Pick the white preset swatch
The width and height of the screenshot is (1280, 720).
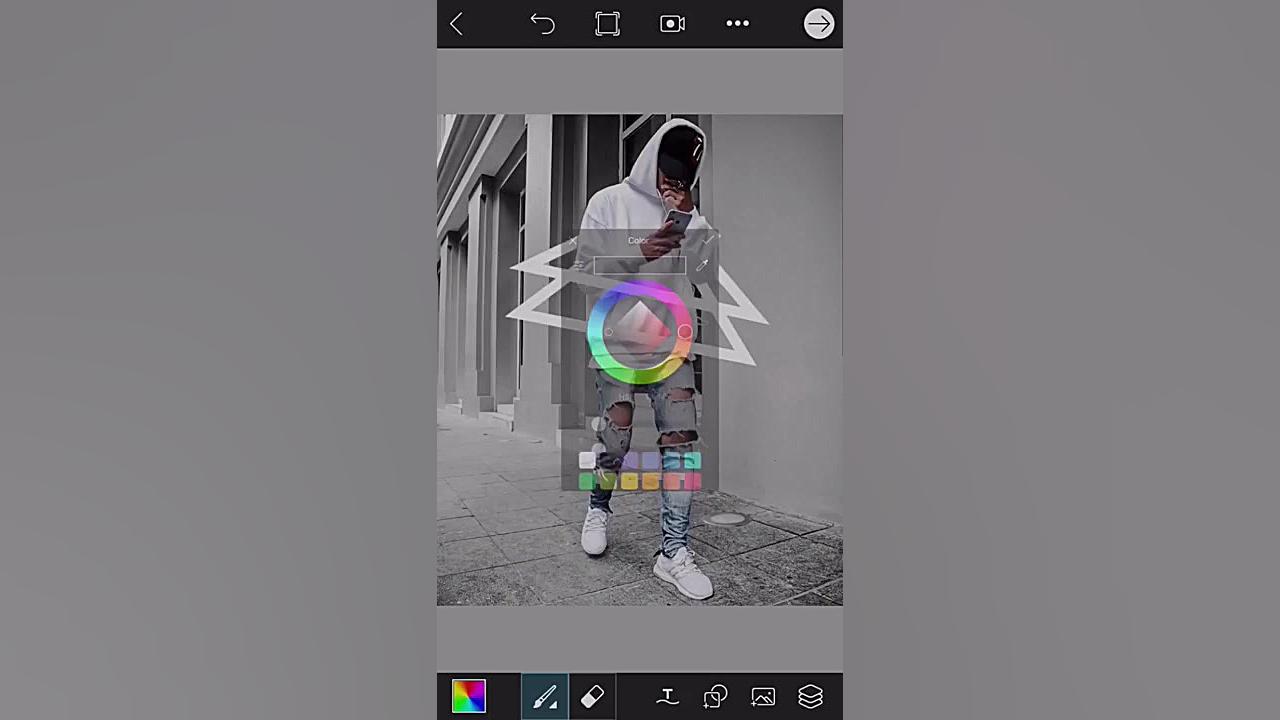click(587, 460)
